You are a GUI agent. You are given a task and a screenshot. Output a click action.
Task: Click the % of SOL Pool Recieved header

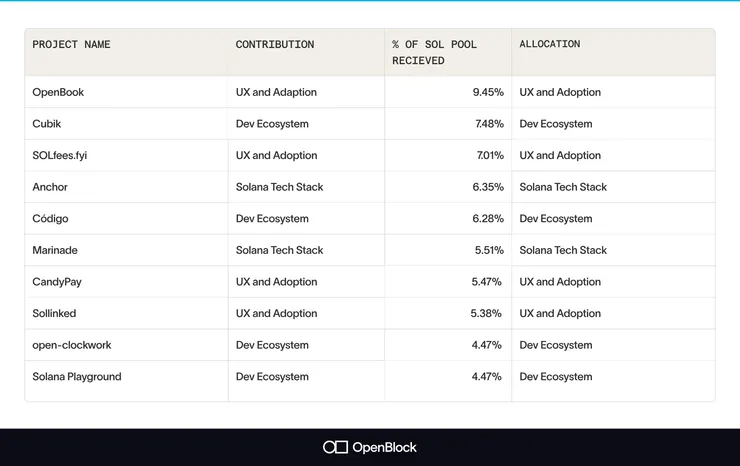434,52
